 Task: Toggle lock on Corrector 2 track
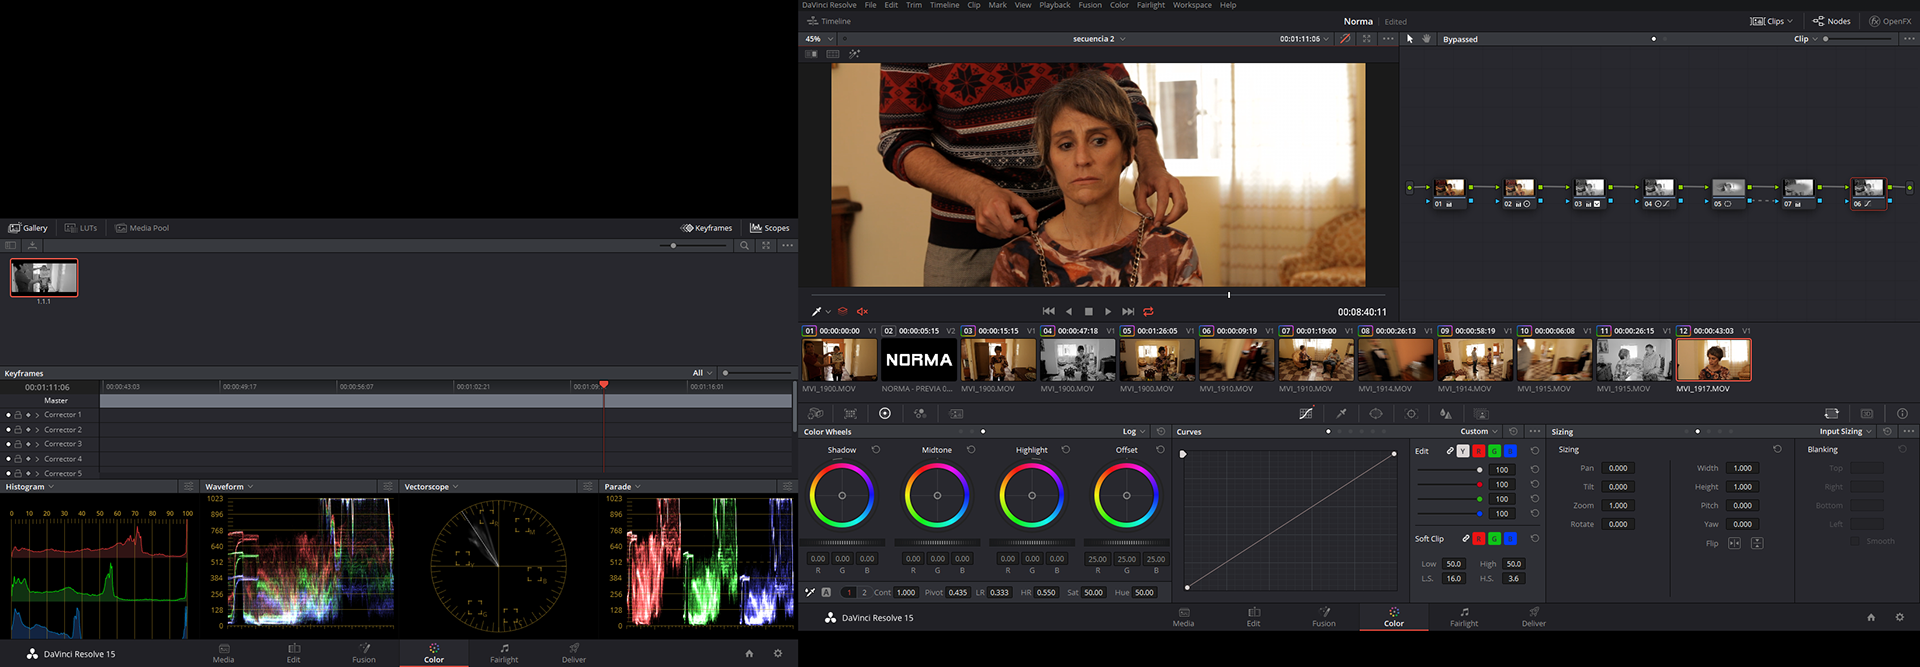[18, 430]
